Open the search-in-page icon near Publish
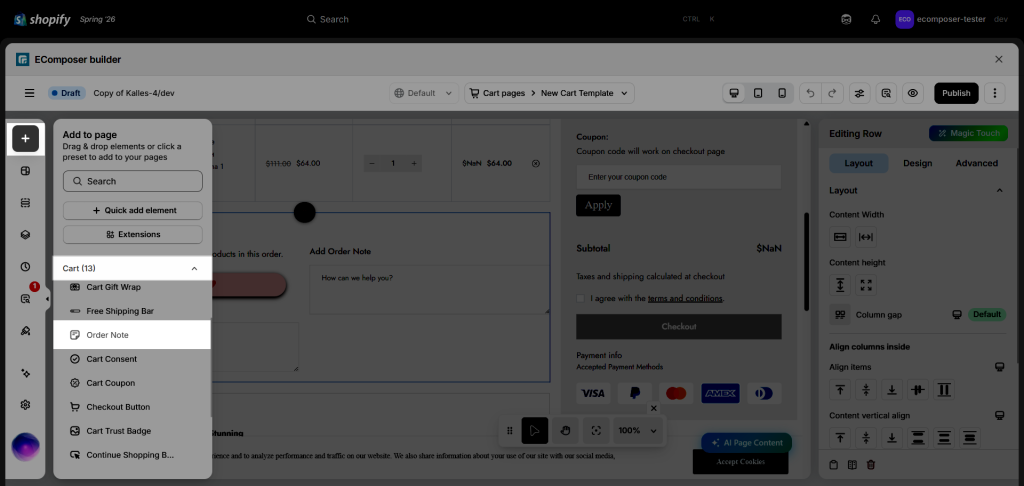 tap(886, 93)
